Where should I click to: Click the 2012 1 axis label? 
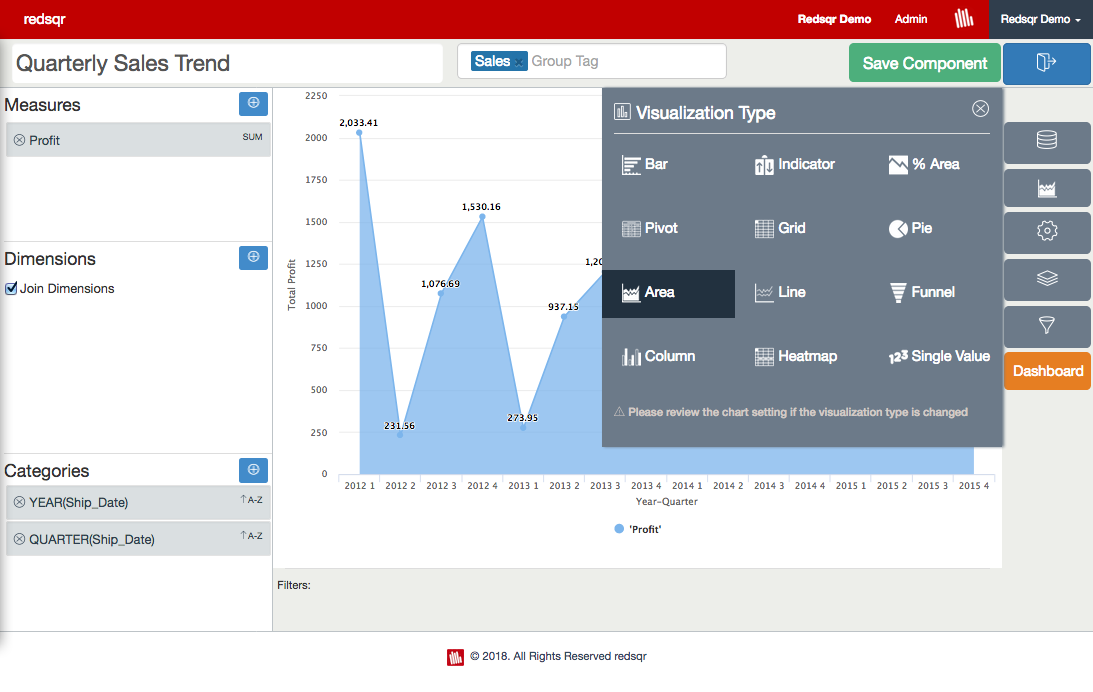359,486
